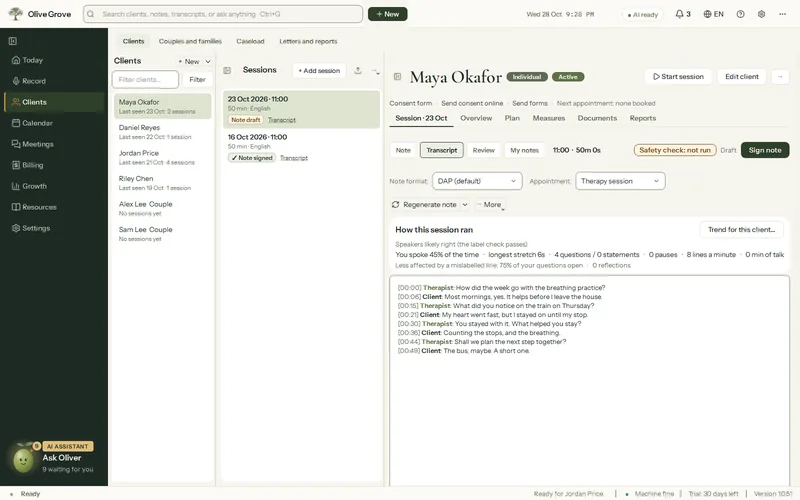Viewport: 800px width, 500px height.
Task: Click Edit client button
Action: tap(742, 77)
